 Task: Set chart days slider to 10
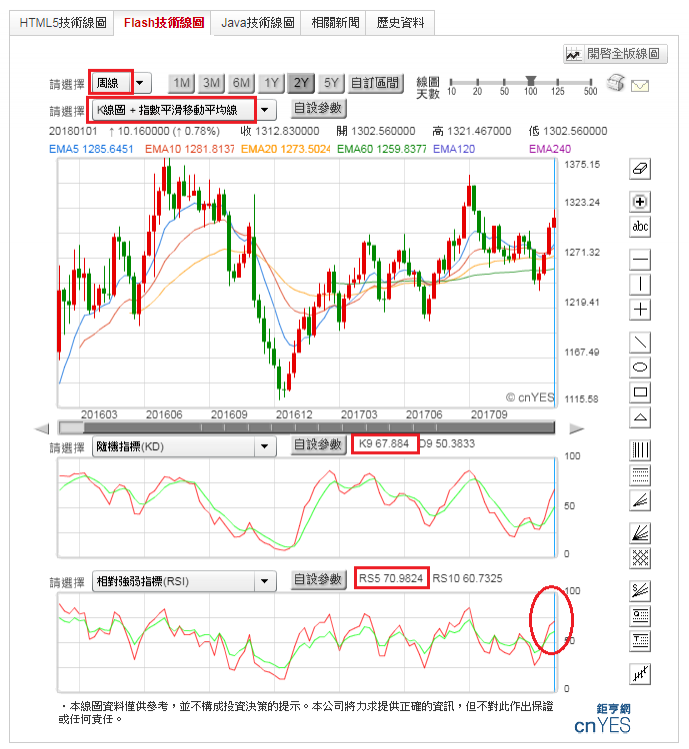coord(452,82)
